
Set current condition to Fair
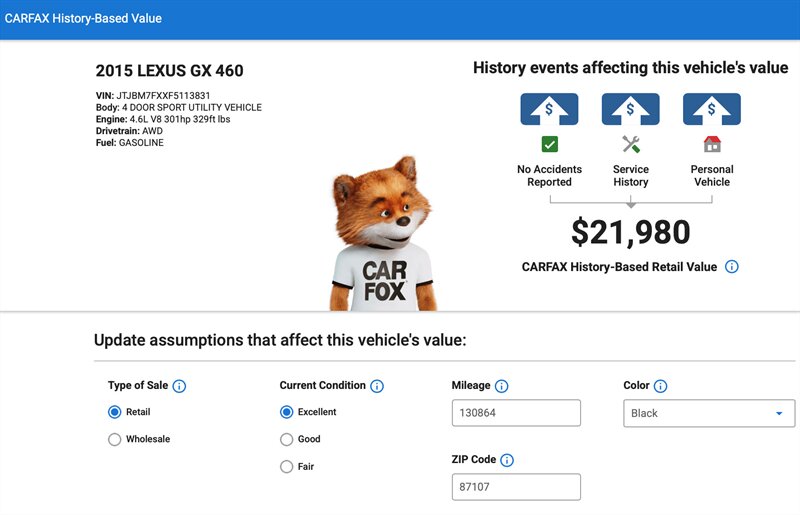coord(287,466)
